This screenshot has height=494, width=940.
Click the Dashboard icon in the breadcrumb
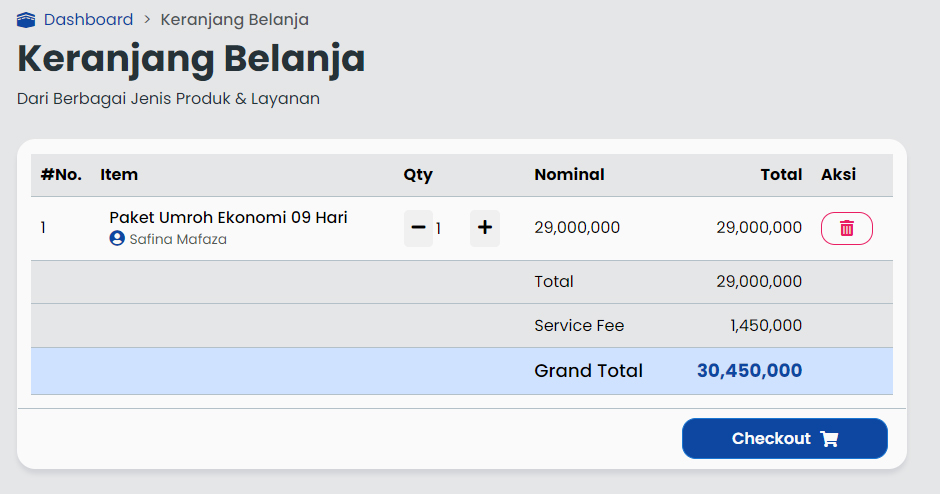pos(26,20)
